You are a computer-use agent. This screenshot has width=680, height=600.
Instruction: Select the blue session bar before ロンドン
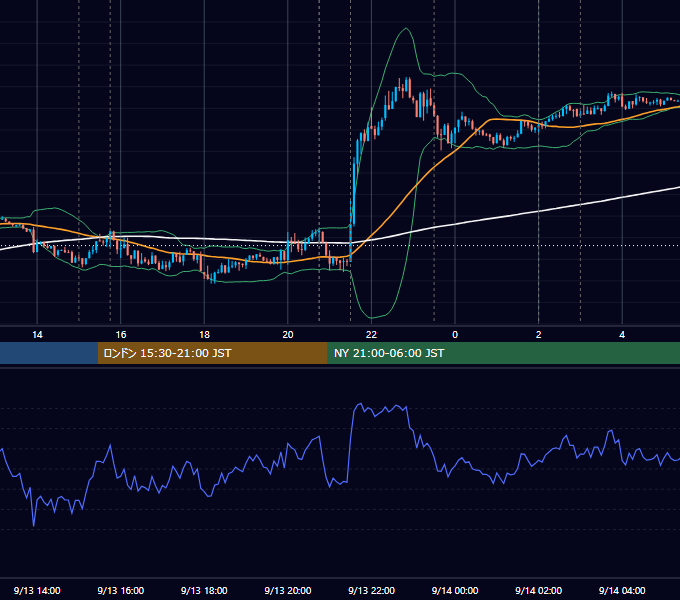click(49, 353)
